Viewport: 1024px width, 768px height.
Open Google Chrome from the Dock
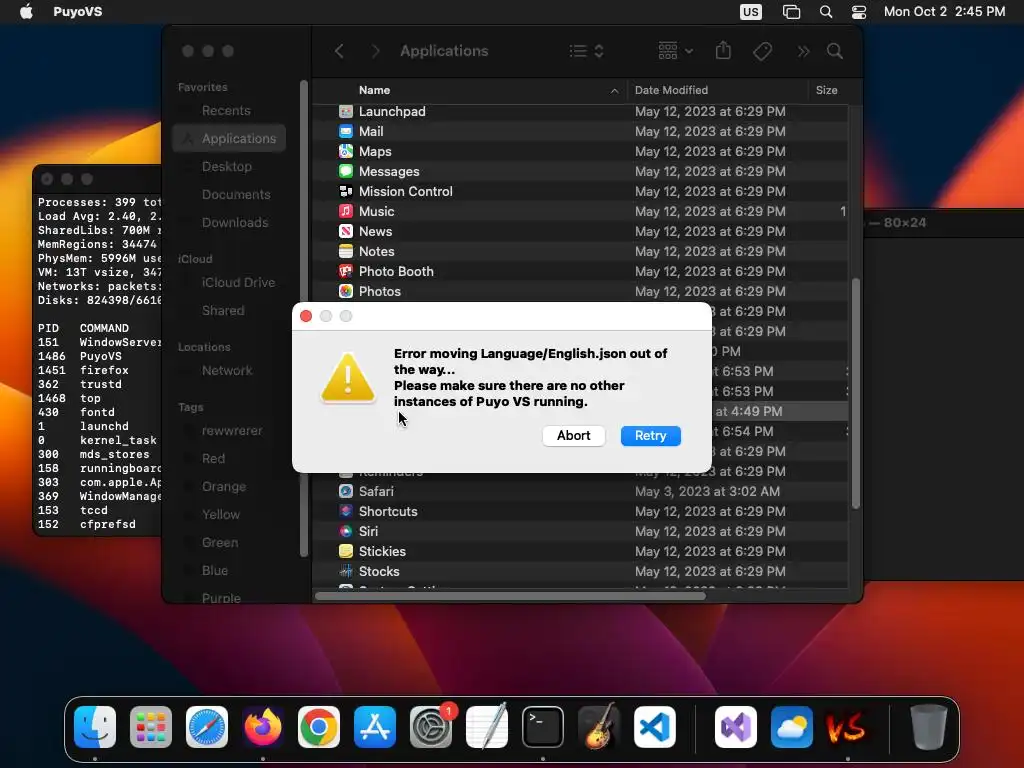pos(319,727)
